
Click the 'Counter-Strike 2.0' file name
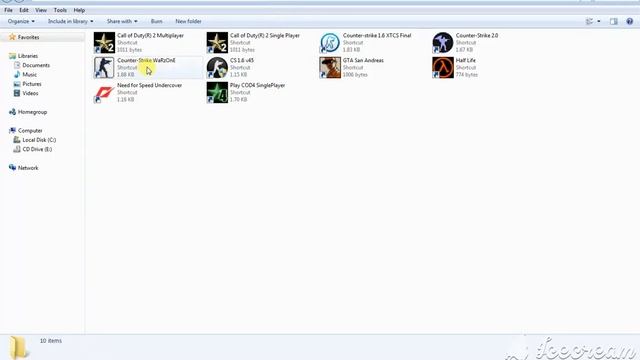click(x=477, y=36)
